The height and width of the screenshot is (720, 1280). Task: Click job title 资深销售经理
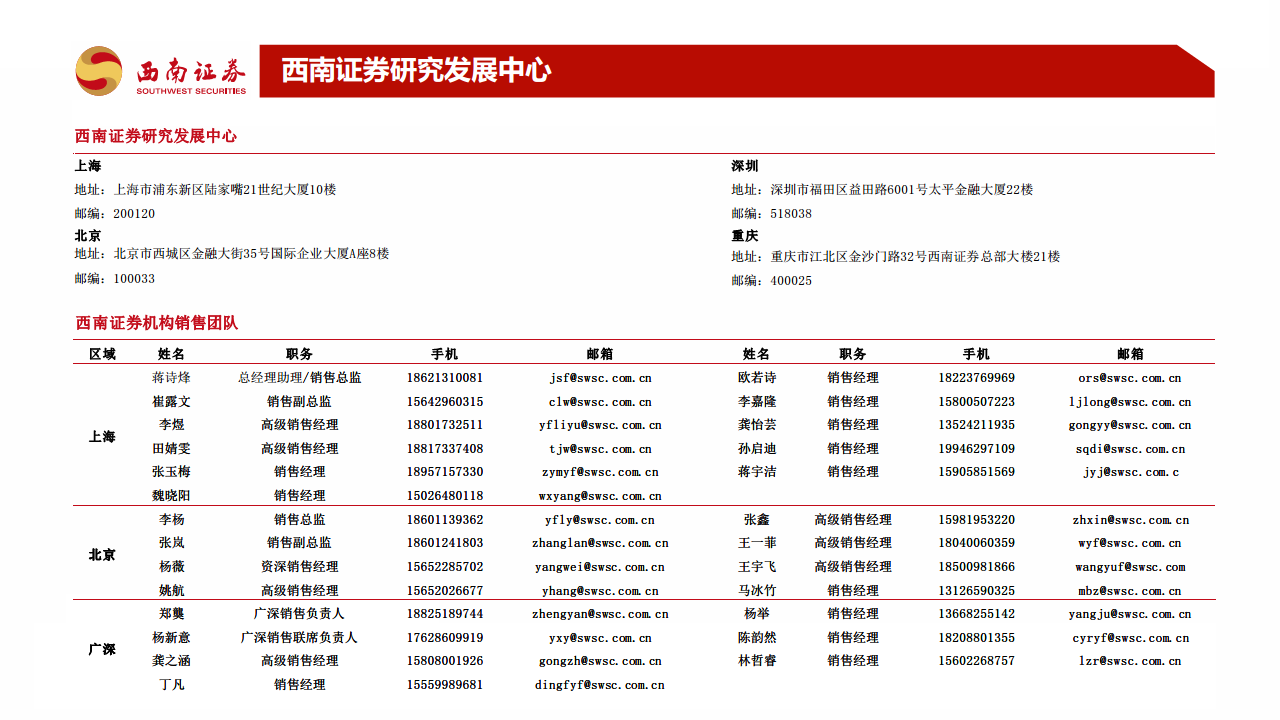point(300,567)
